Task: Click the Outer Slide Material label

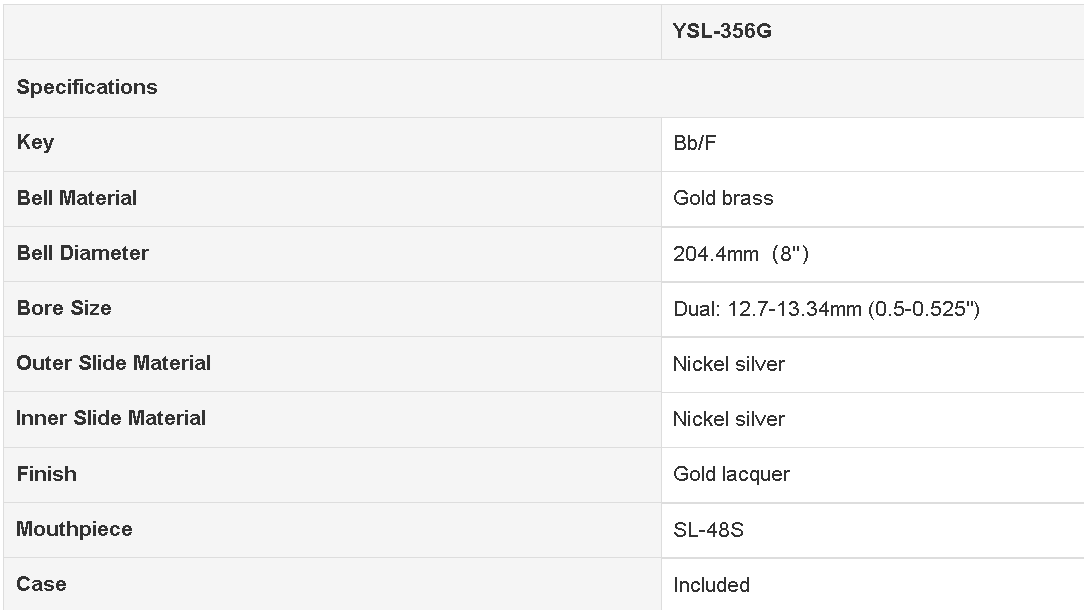Action: (x=113, y=363)
